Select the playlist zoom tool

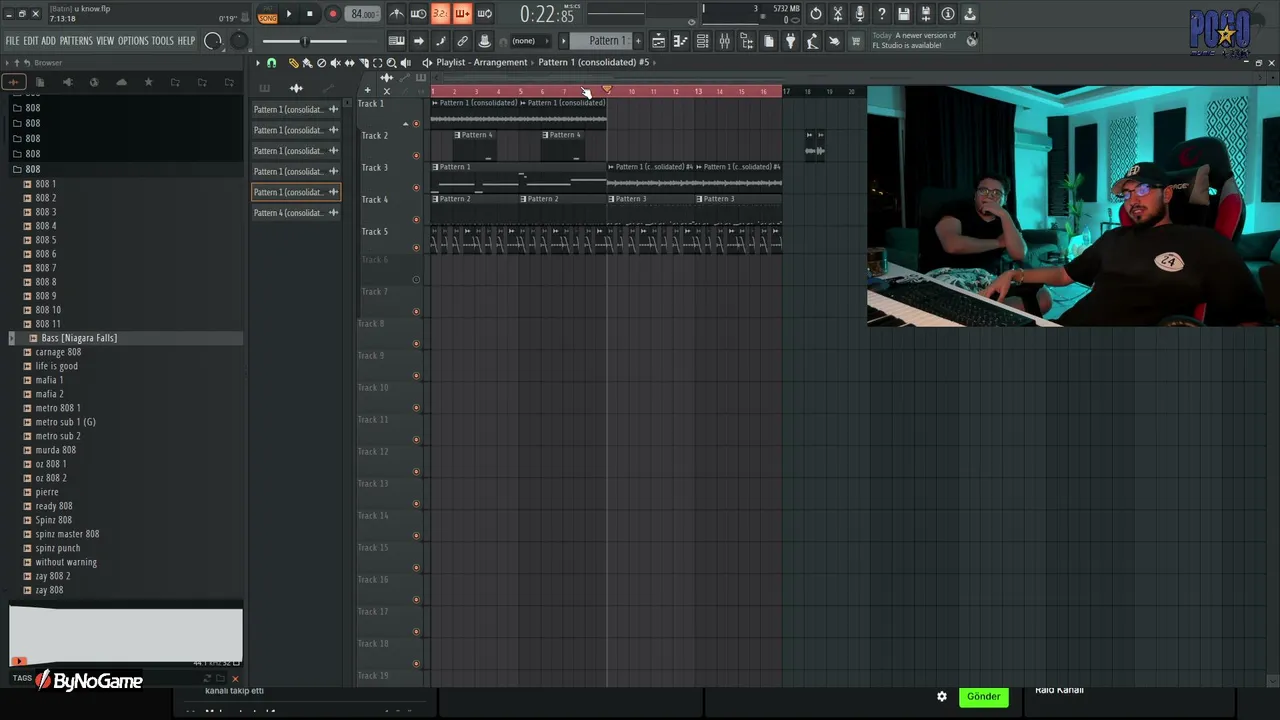(x=391, y=63)
